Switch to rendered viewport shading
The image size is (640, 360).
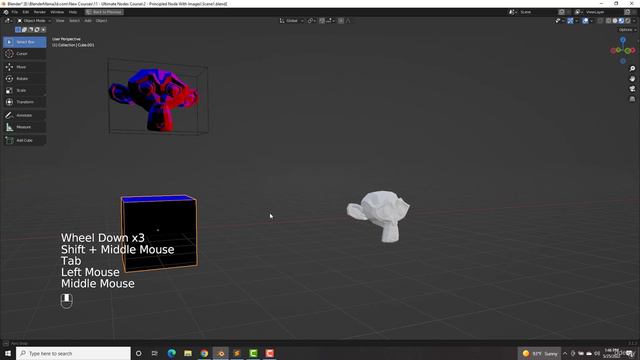628,21
